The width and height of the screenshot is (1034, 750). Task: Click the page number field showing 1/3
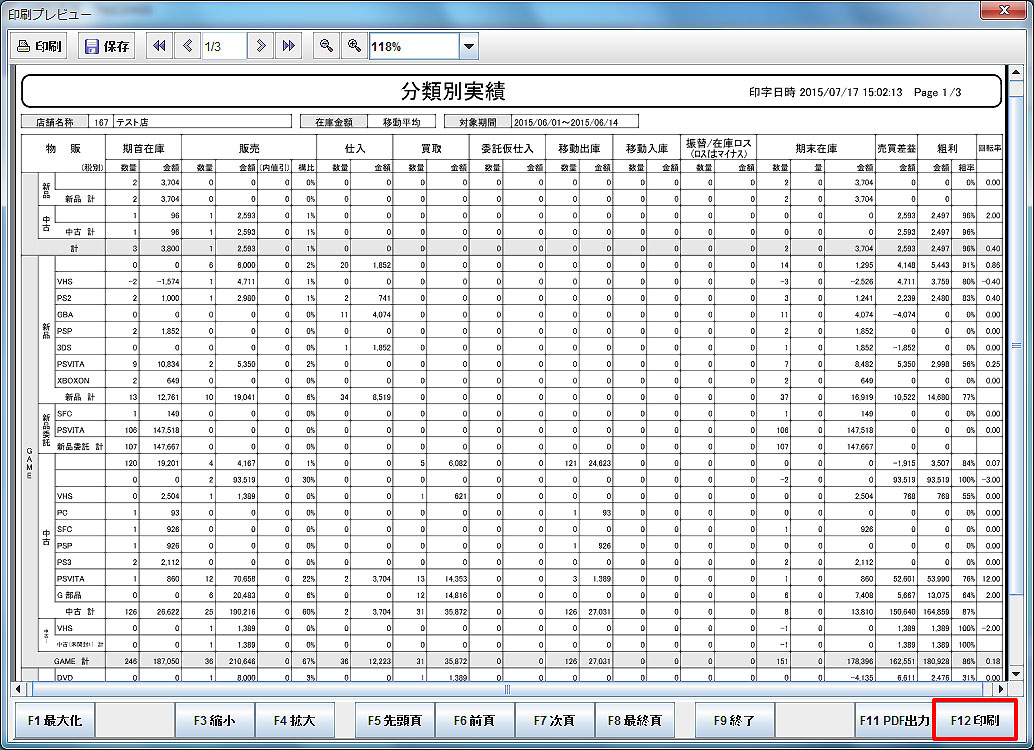224,46
